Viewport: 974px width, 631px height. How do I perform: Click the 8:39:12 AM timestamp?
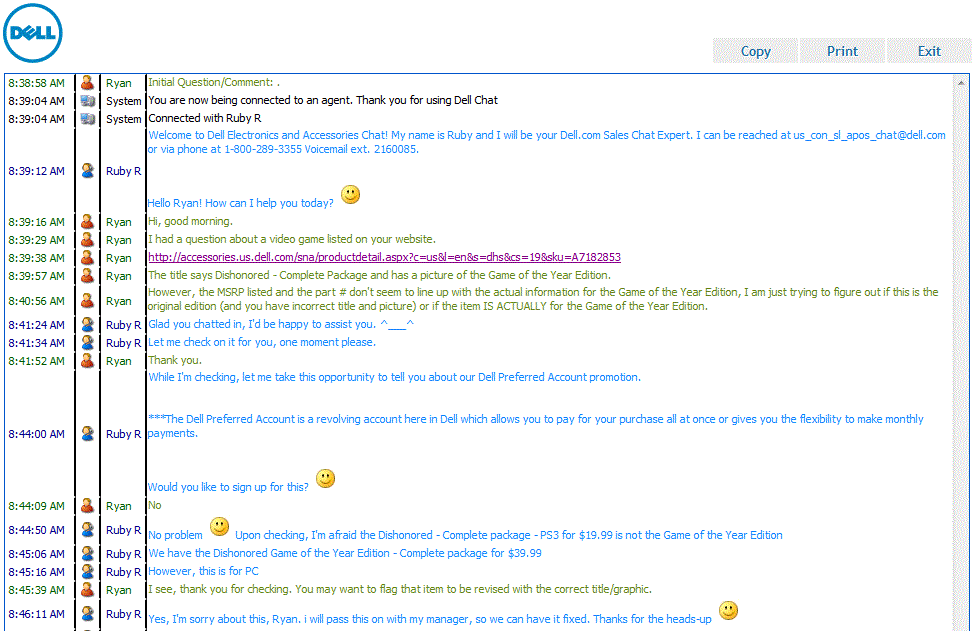point(37,171)
